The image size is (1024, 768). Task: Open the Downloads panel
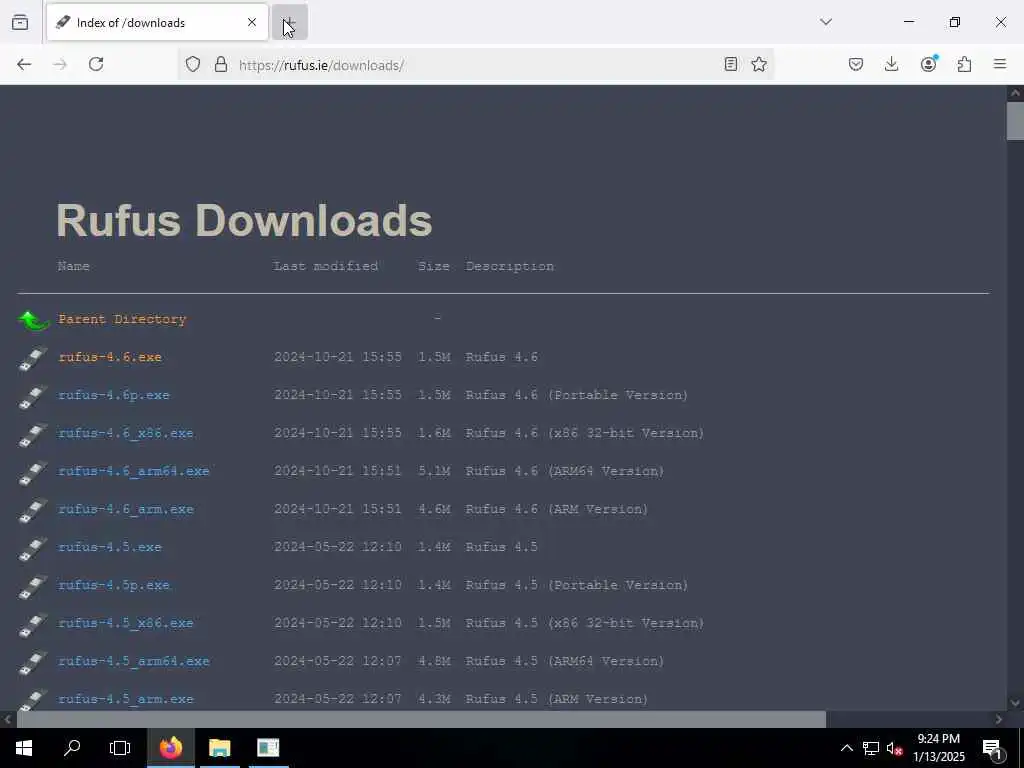click(891, 64)
